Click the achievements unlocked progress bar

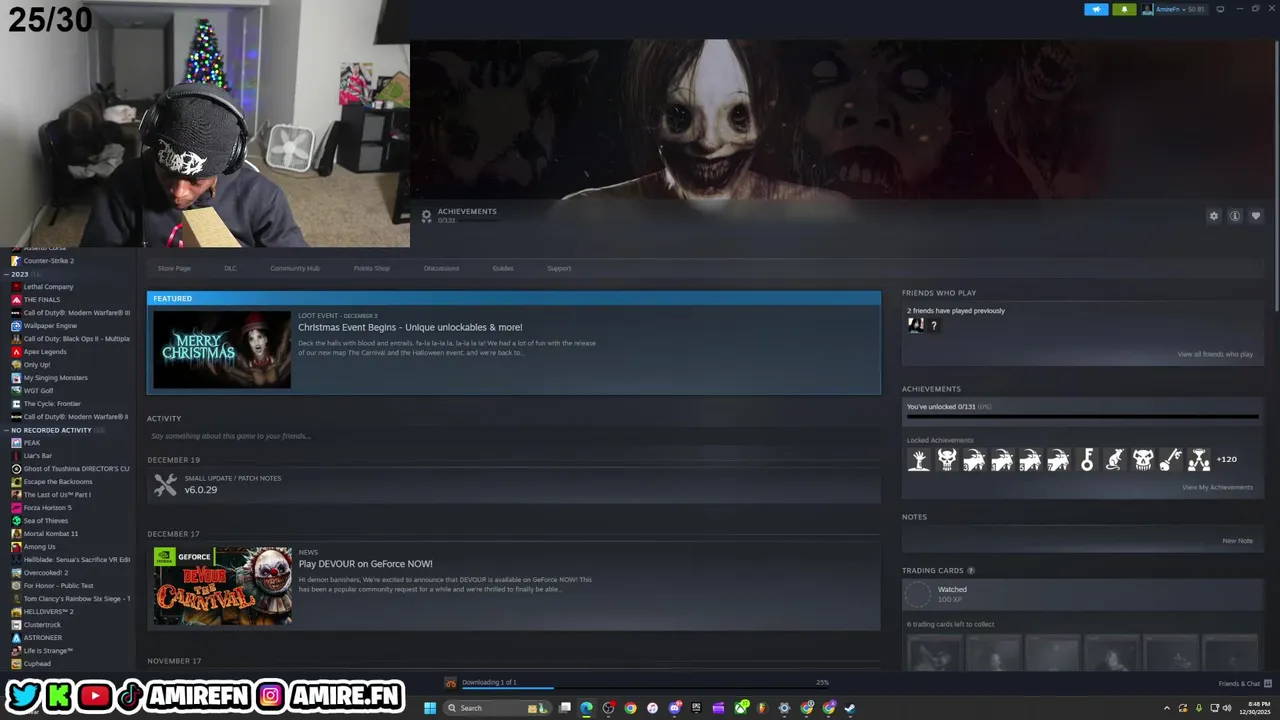[x=1082, y=417]
